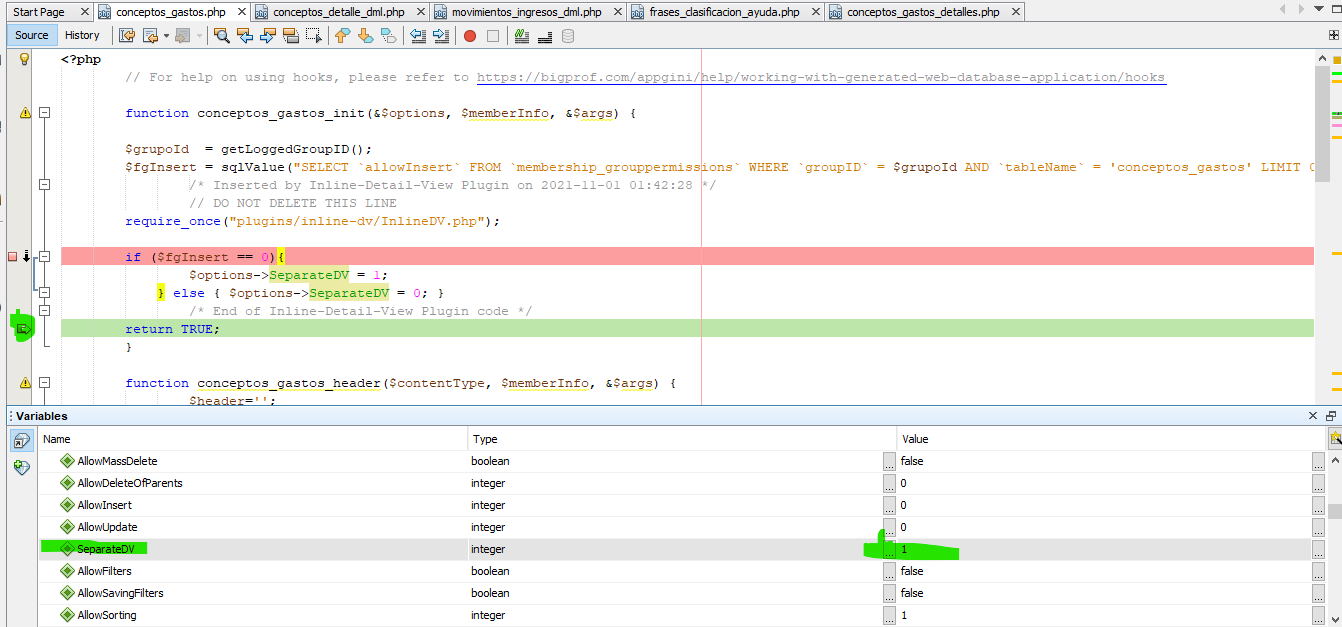Sort by the Value column header
The image size is (1342, 627).
pos(1112,439)
